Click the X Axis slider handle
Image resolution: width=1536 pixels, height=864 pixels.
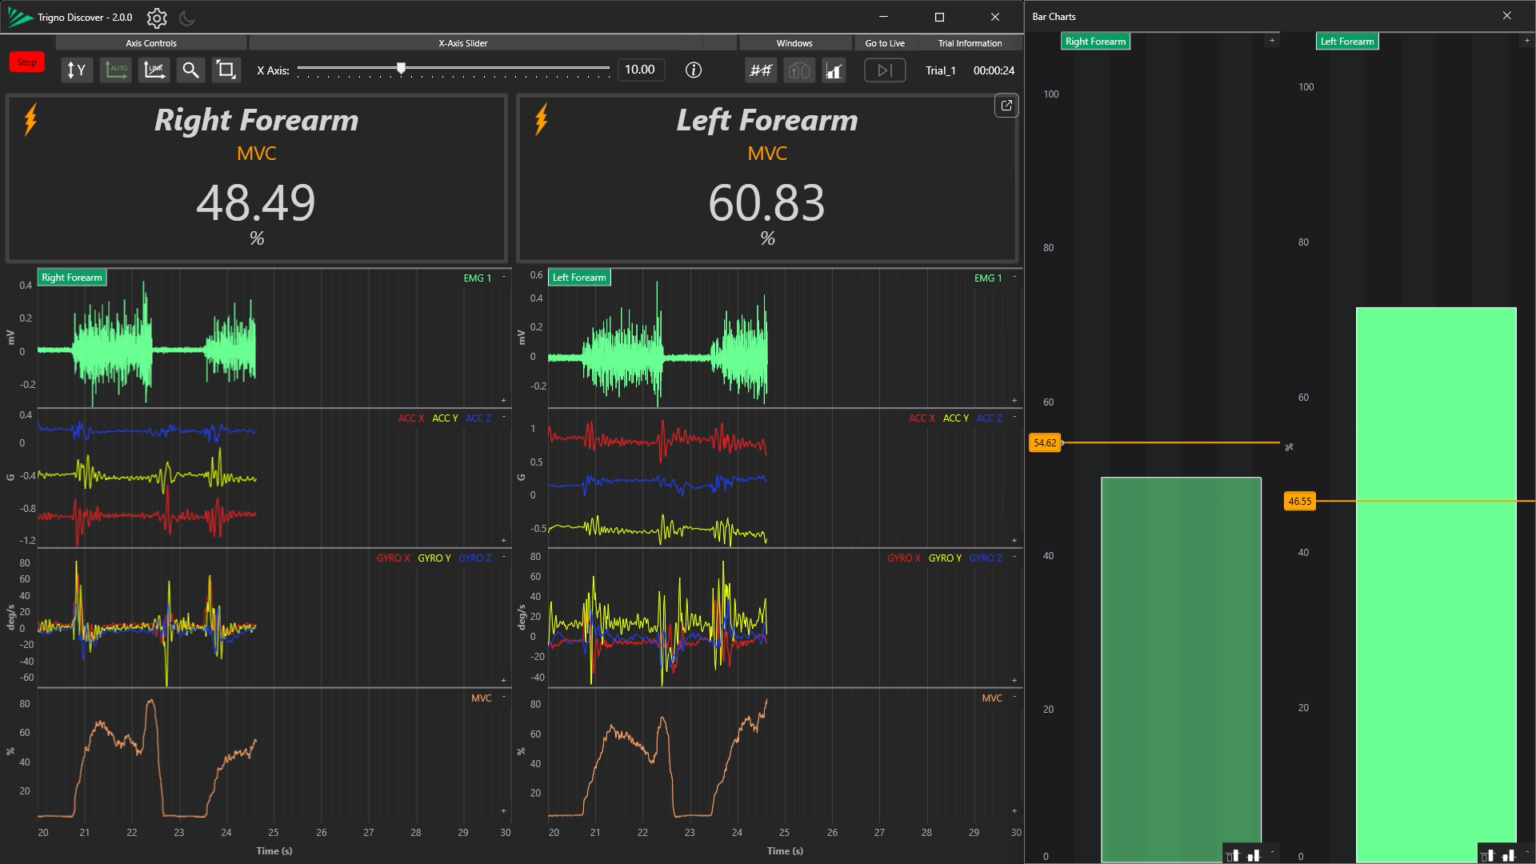point(401,69)
